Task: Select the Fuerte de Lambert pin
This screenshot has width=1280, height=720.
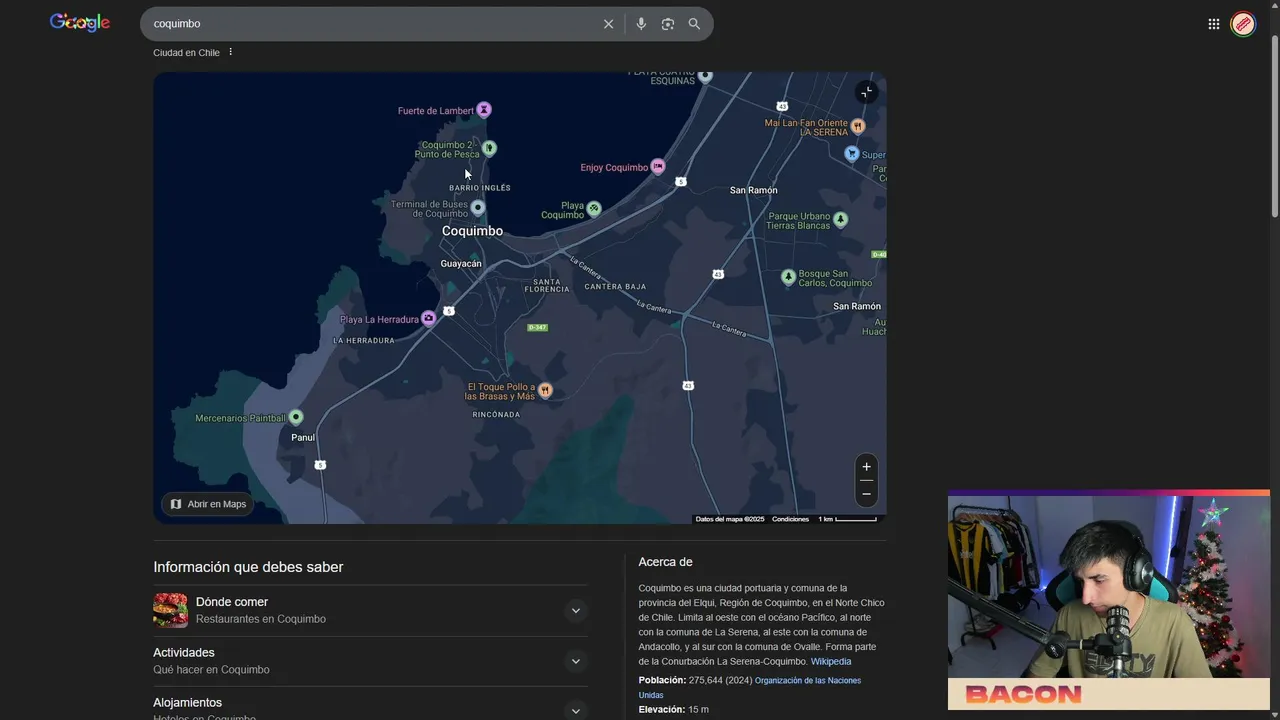Action: 484,109
